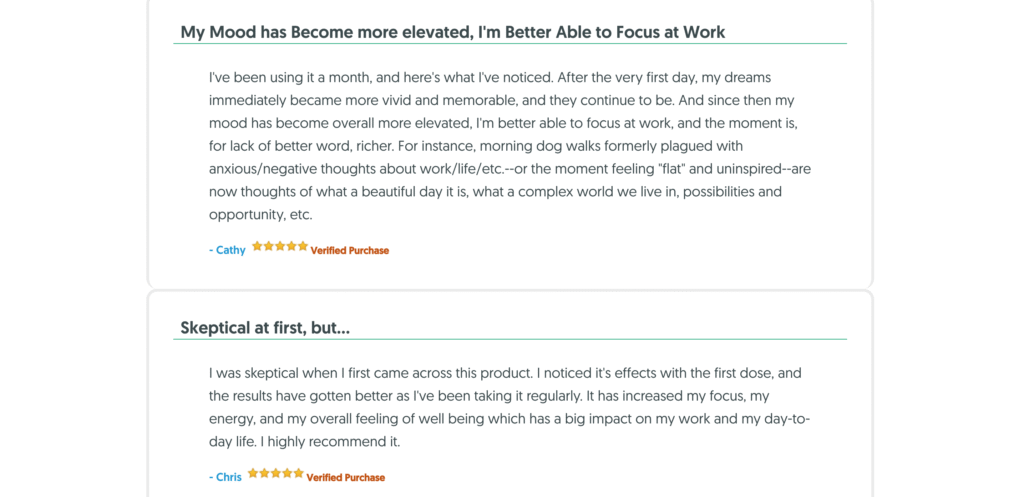Image resolution: width=1024 pixels, height=497 pixels.
Task: Click green divider under the 'My Mood' heading
Action: click(510, 44)
